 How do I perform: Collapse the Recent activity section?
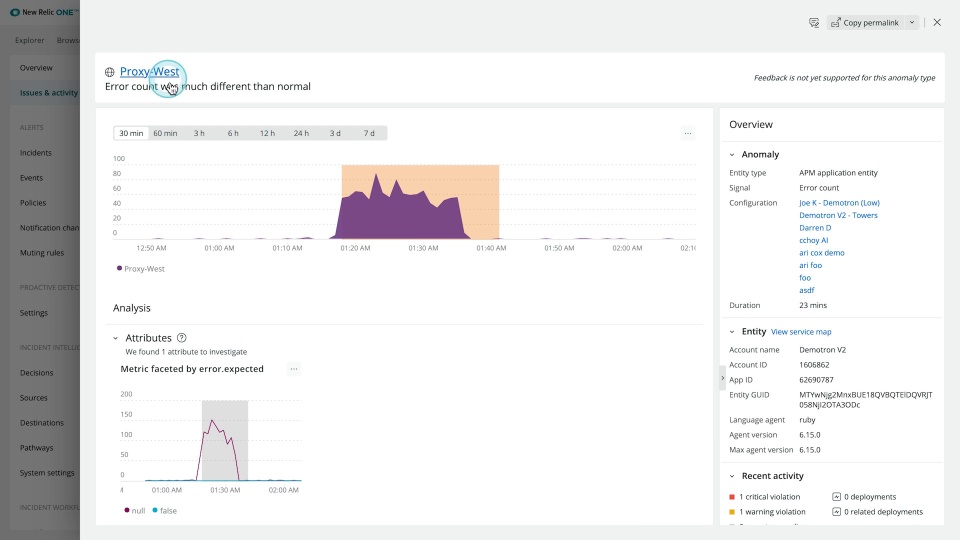click(x=732, y=476)
